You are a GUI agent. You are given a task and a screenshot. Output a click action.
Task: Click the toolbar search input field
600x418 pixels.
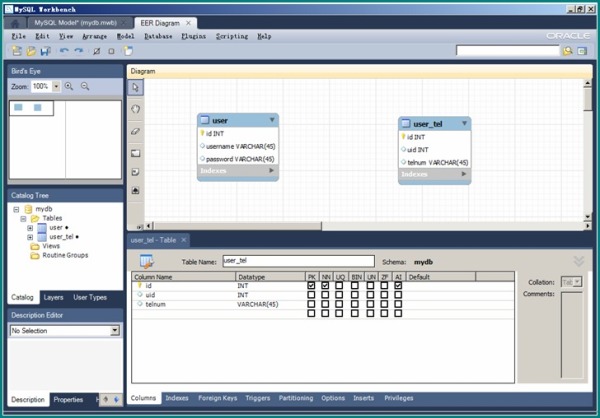click(507, 51)
